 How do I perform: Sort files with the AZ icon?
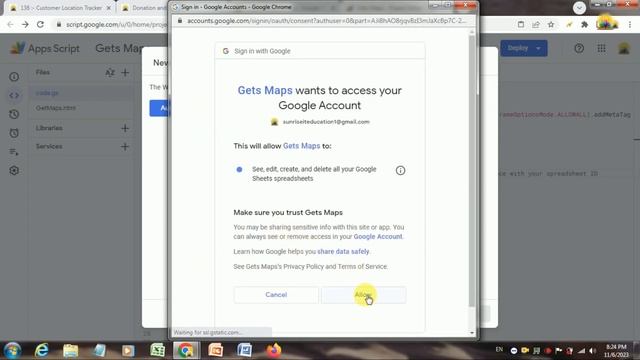pos(110,73)
